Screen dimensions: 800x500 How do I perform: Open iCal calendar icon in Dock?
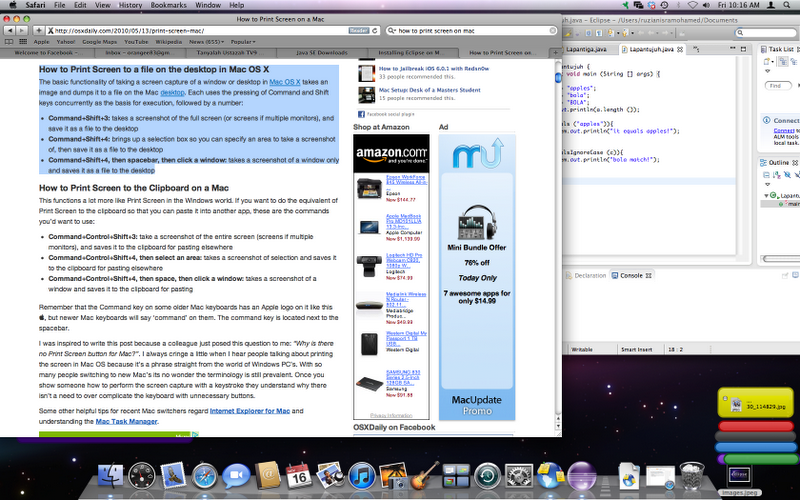pyautogui.click(x=299, y=476)
